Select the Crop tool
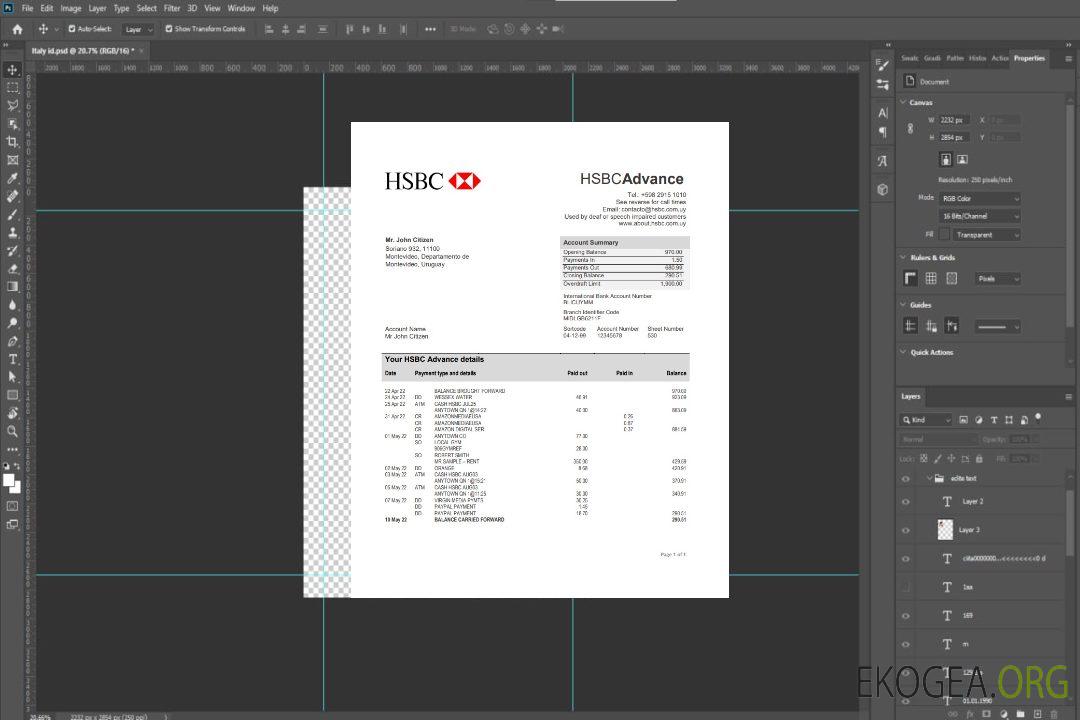The image size is (1080, 720). [12, 142]
